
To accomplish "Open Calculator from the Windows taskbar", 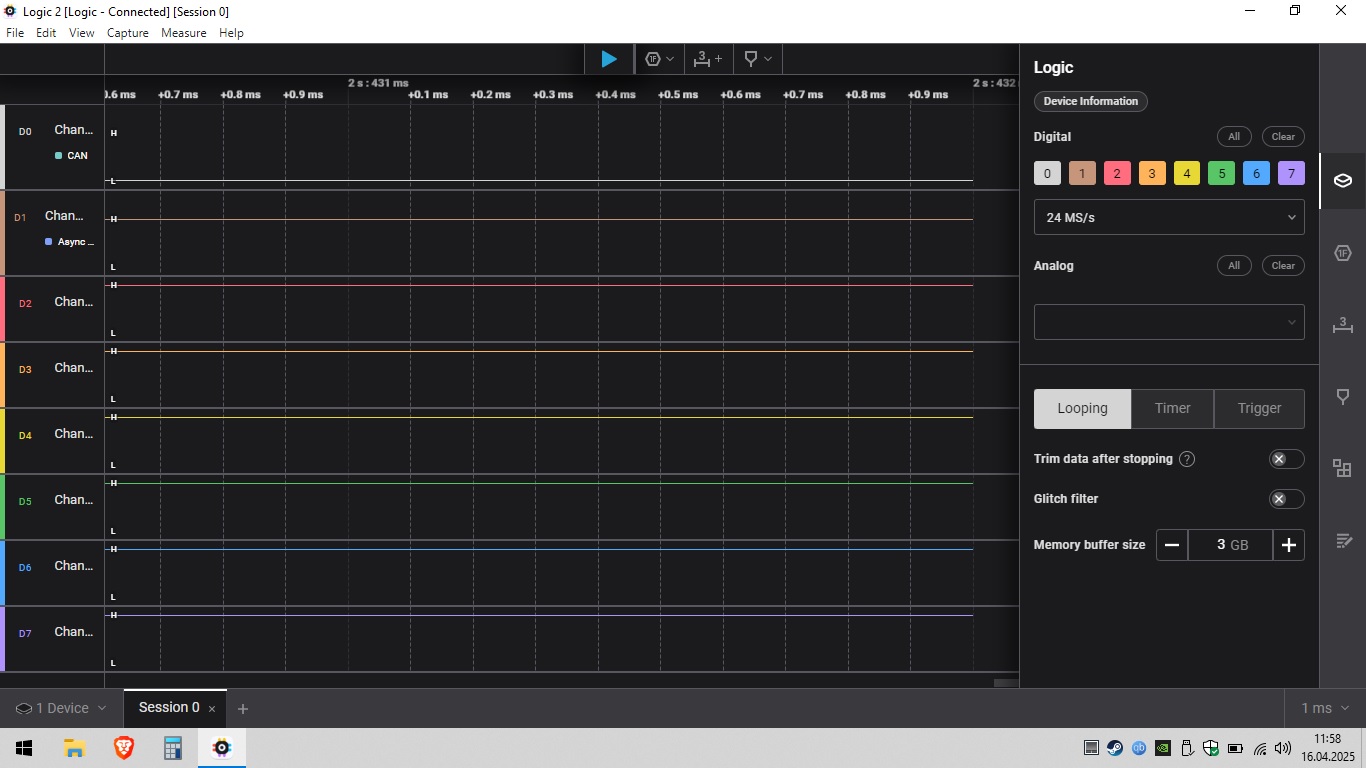I will [x=172, y=748].
